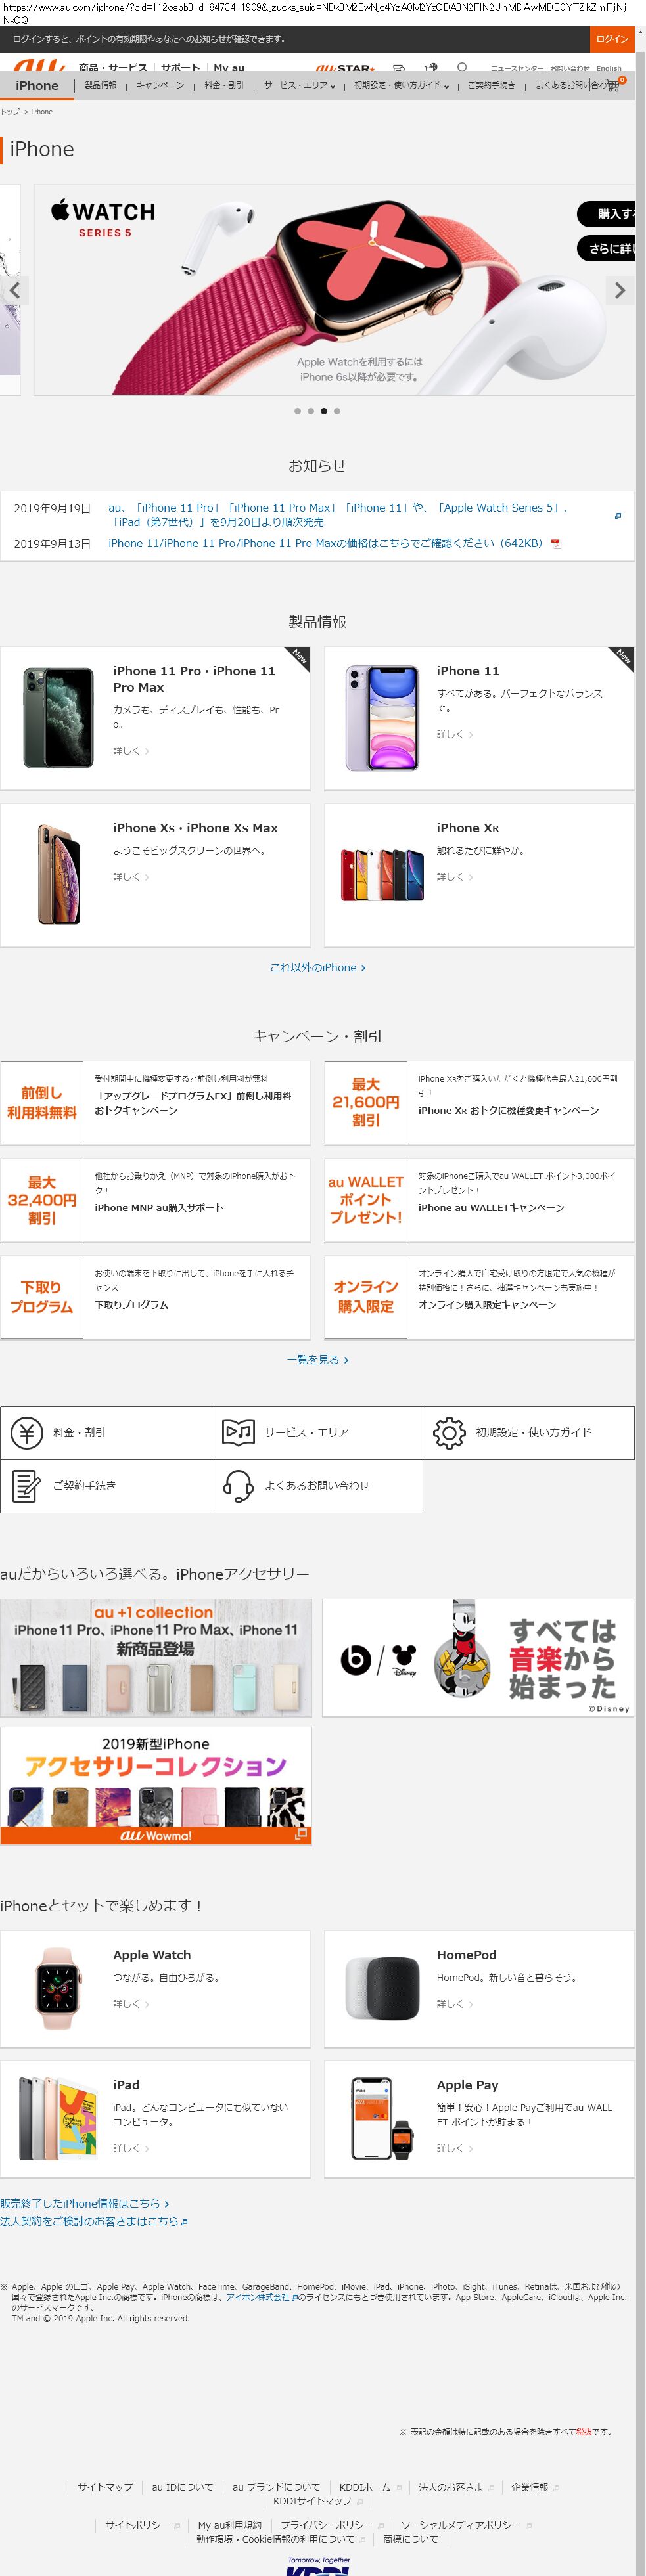Click yen icon 料金・割引 tile

coord(106,1433)
